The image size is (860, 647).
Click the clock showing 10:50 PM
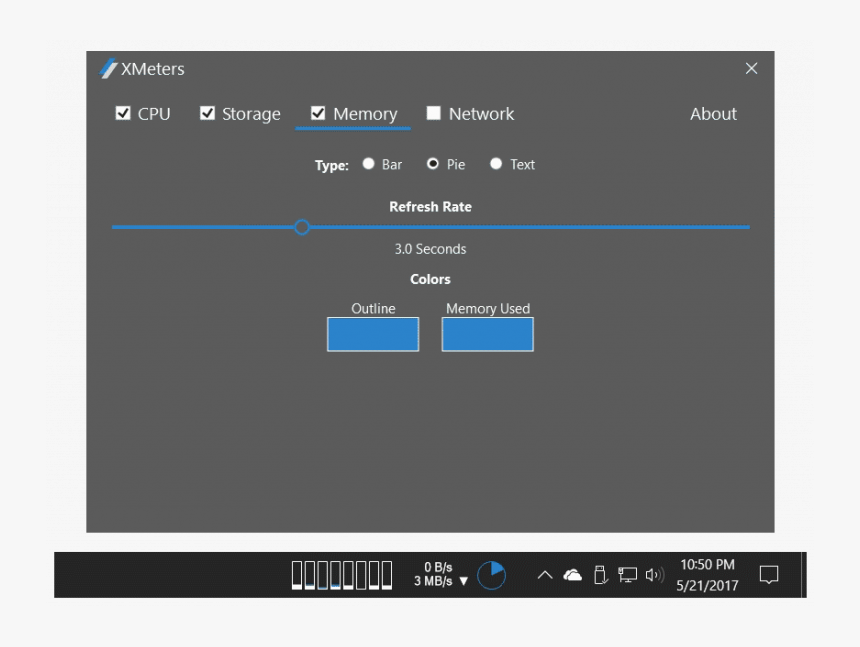tap(710, 565)
